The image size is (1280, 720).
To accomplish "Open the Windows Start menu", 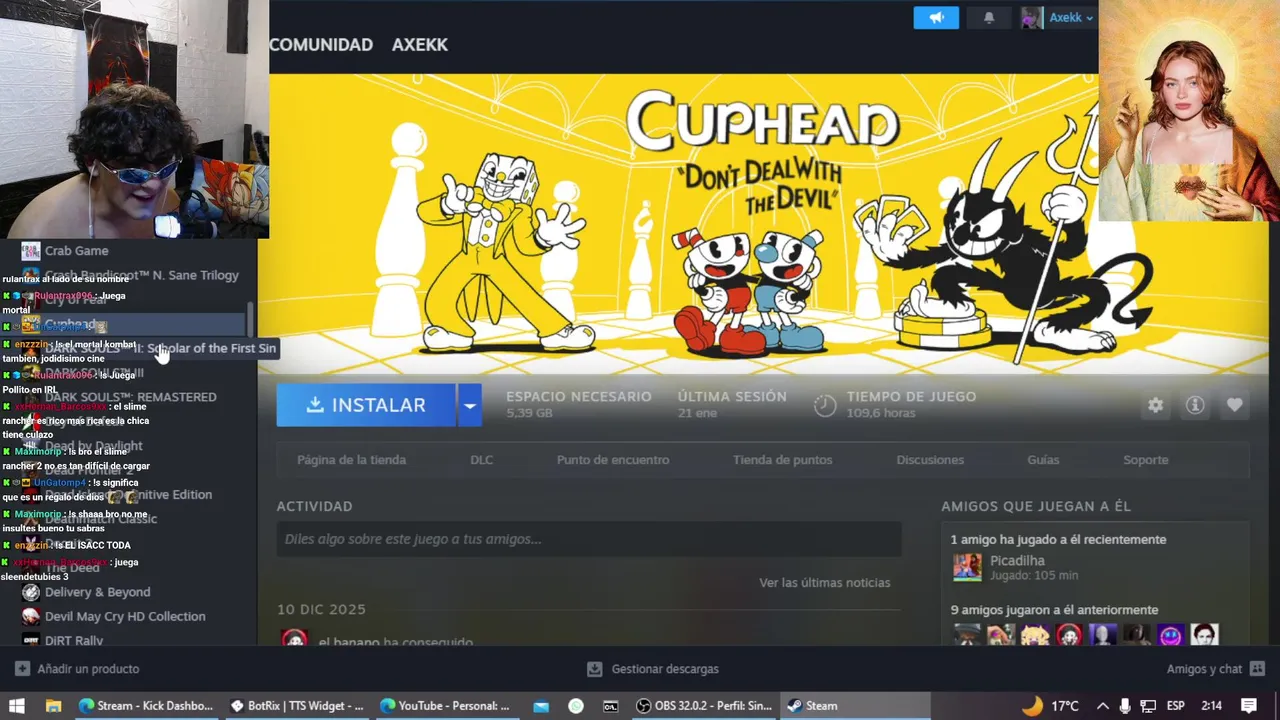I will 17,706.
